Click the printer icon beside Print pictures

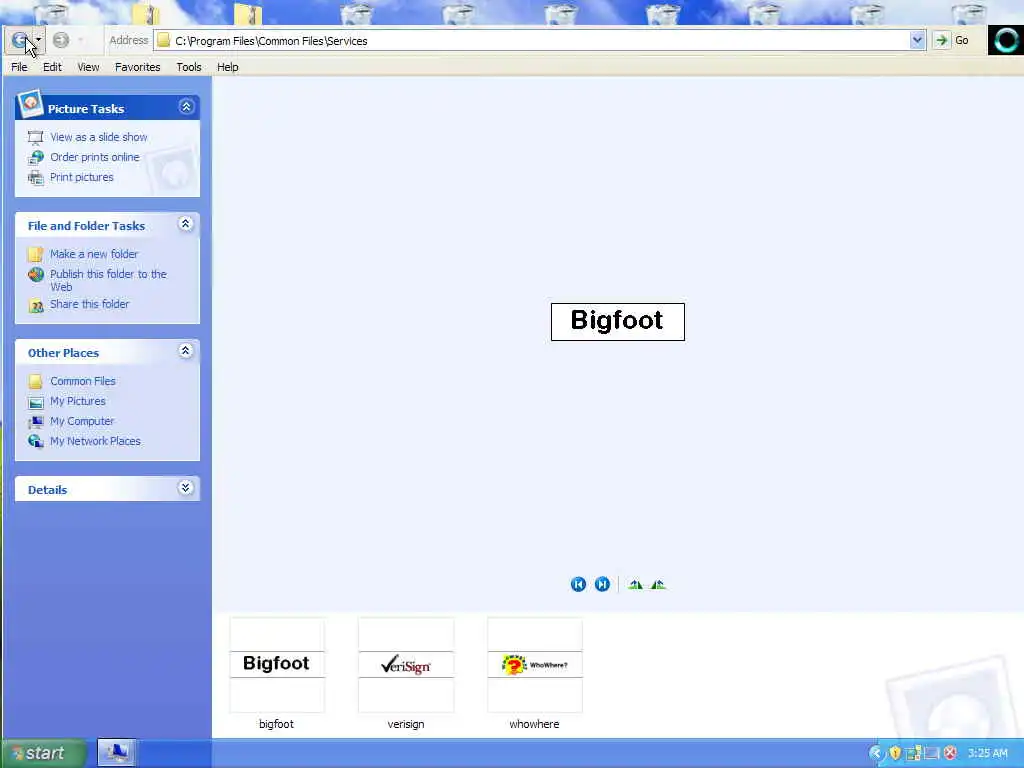pos(35,178)
